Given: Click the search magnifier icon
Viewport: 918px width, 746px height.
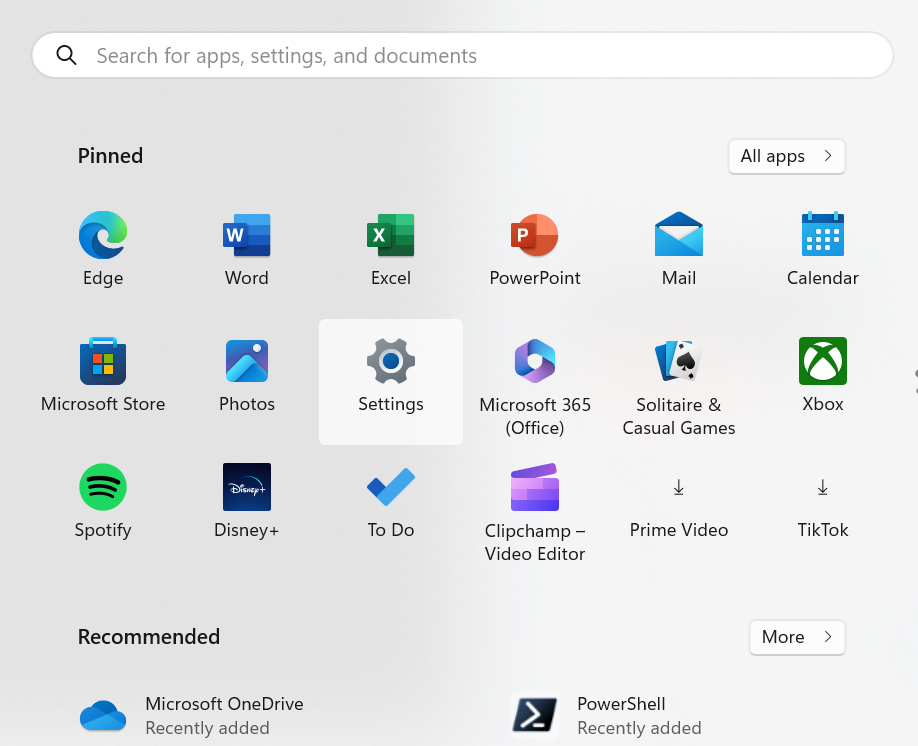Looking at the screenshot, I should (x=66, y=55).
